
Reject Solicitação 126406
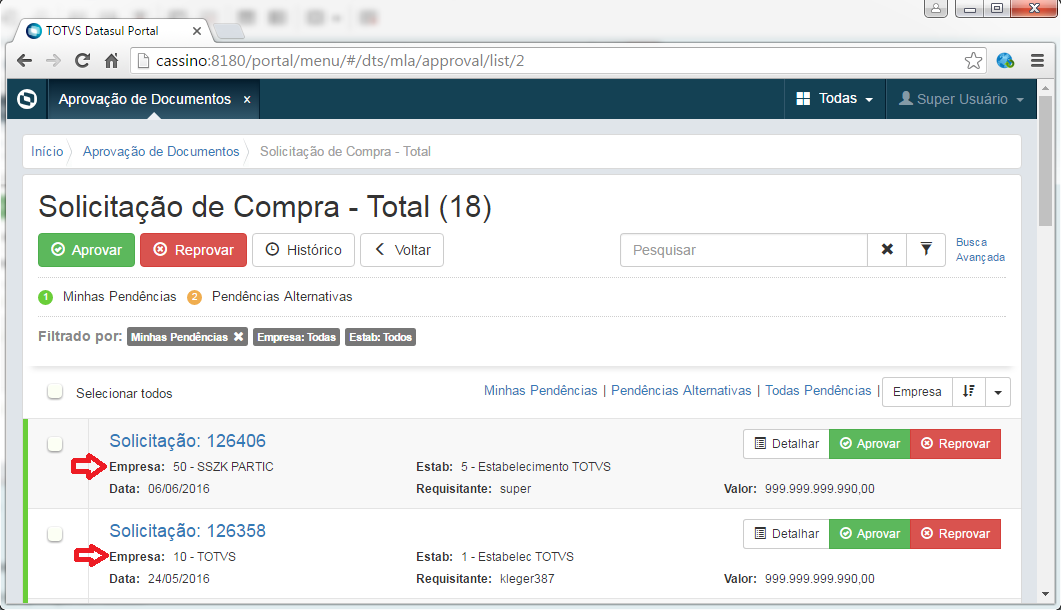point(955,443)
